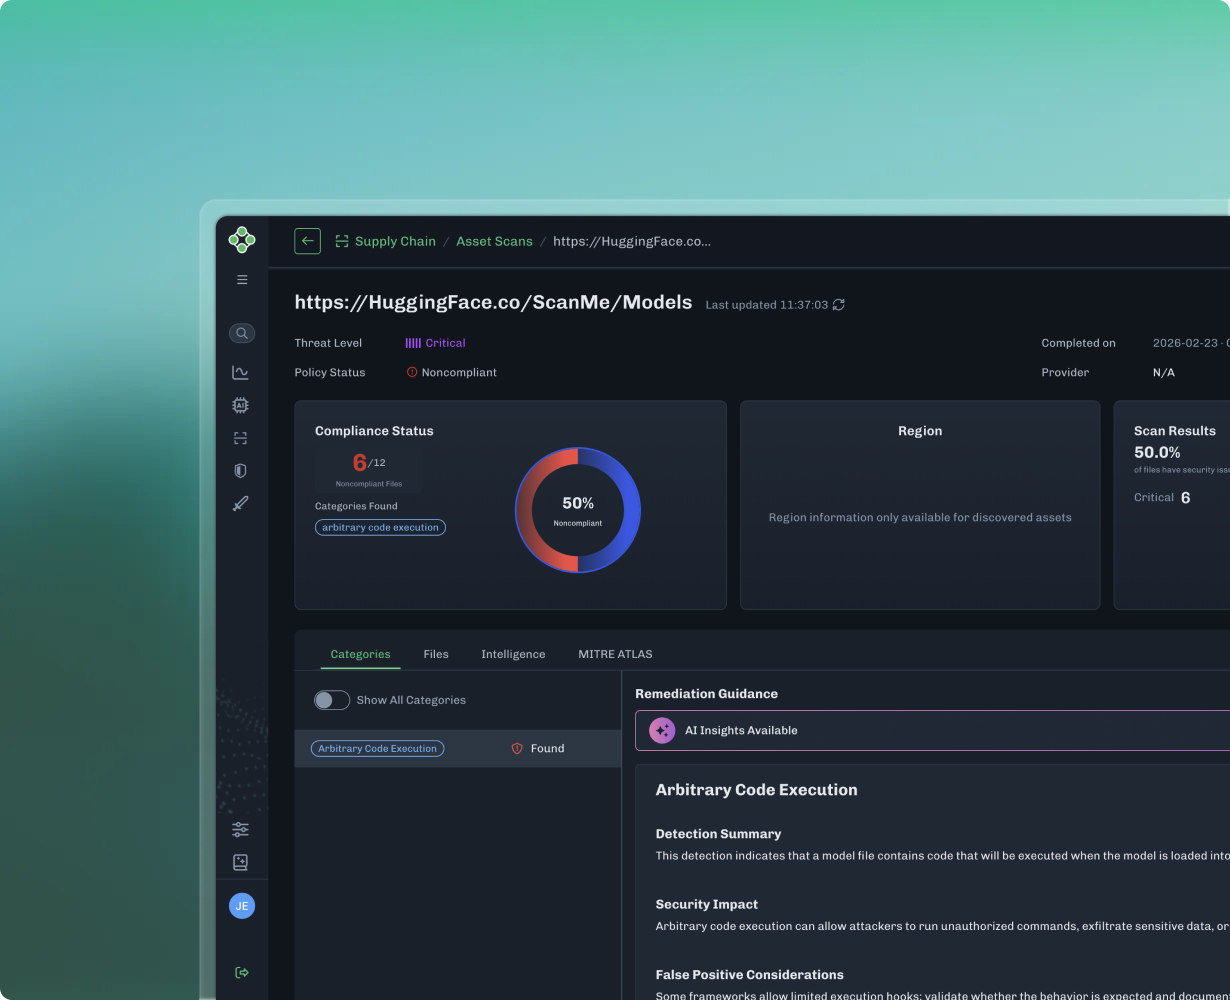Viewport: 1230px width, 1000px height.
Task: Click the Critical 6 count in Scan Results
Action: (1162, 497)
